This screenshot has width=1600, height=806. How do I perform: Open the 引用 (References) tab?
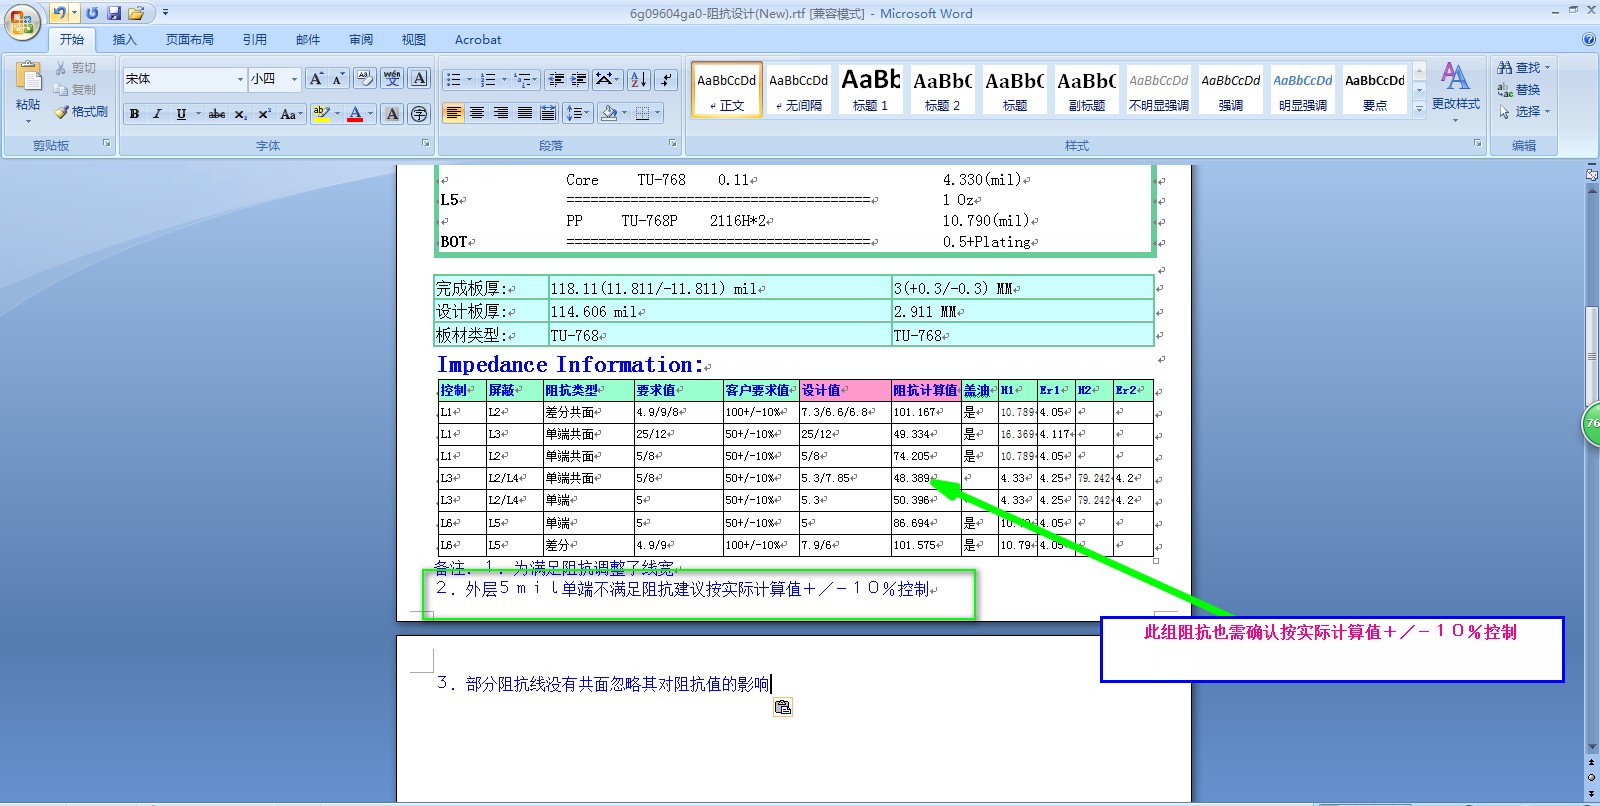[254, 40]
